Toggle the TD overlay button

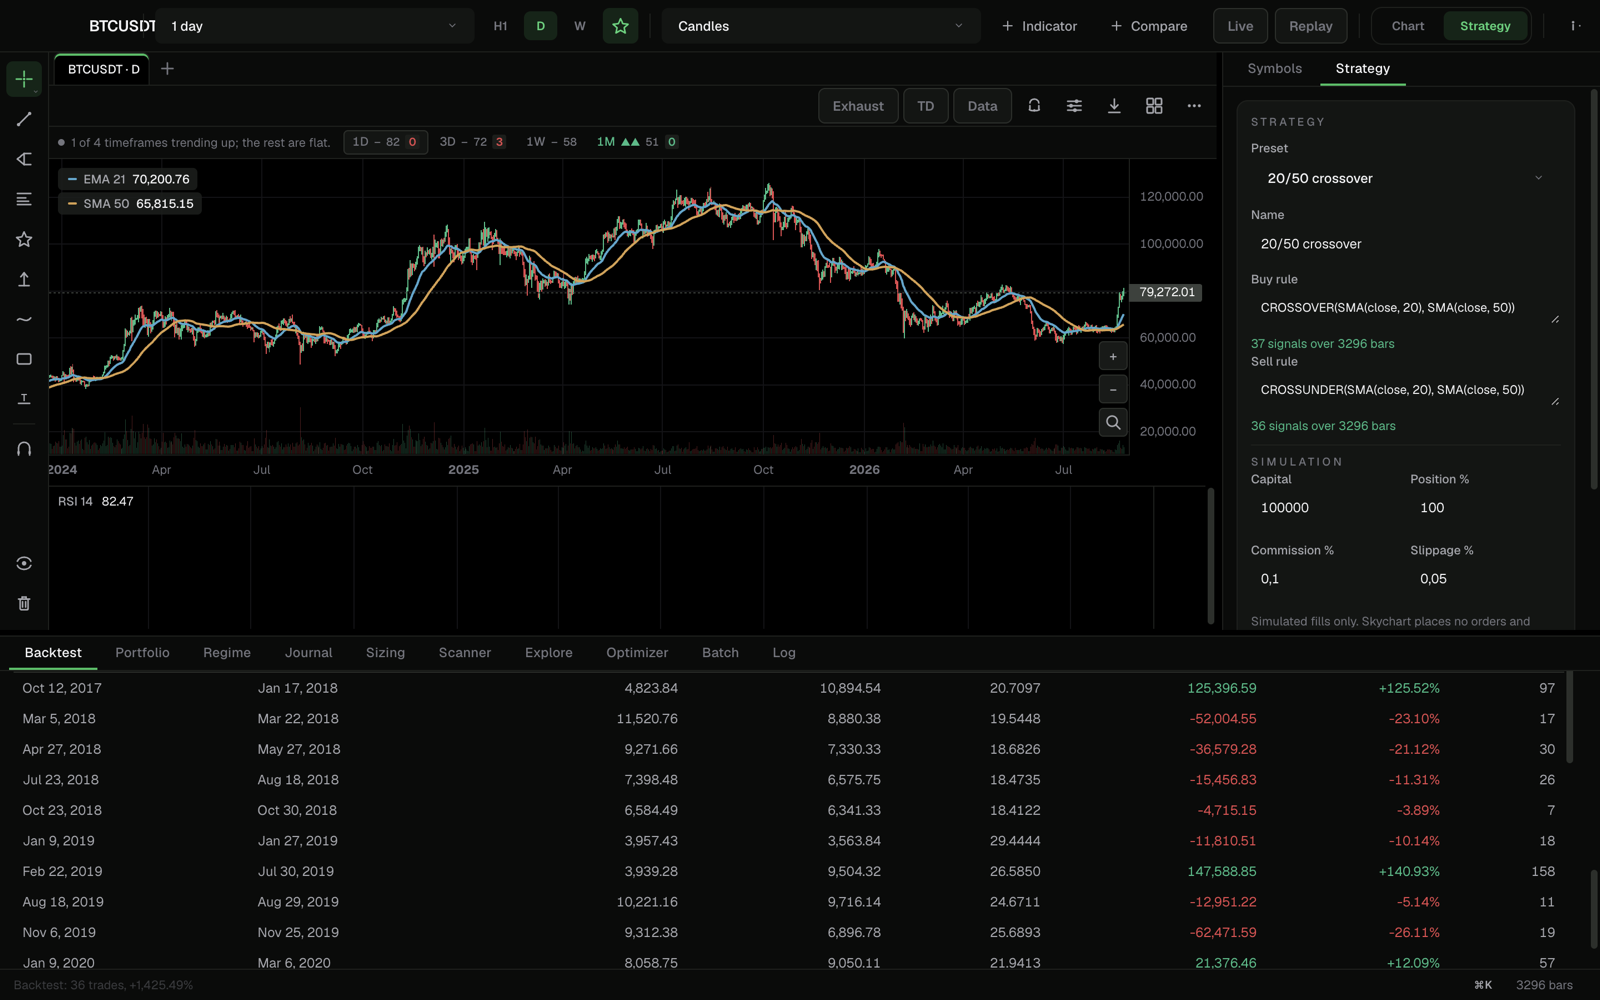[x=926, y=106]
